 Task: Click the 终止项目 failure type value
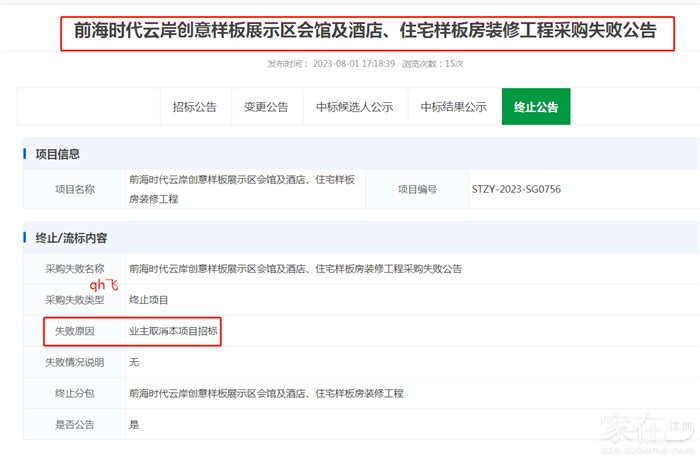(149, 300)
